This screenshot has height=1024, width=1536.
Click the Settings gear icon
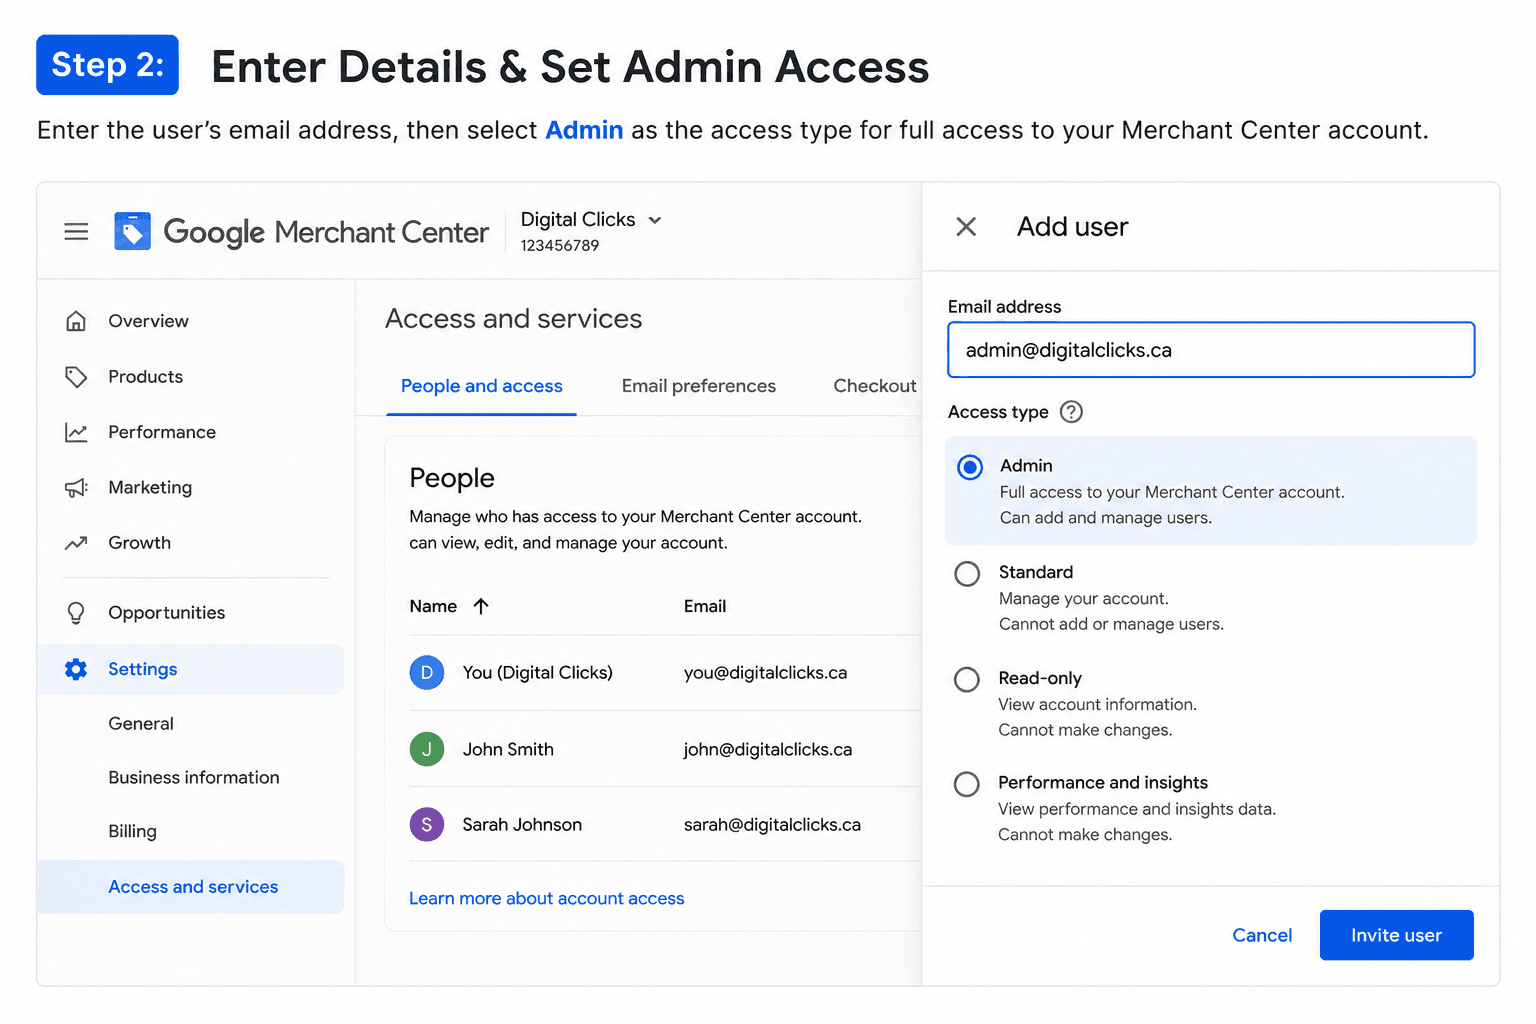coord(76,669)
